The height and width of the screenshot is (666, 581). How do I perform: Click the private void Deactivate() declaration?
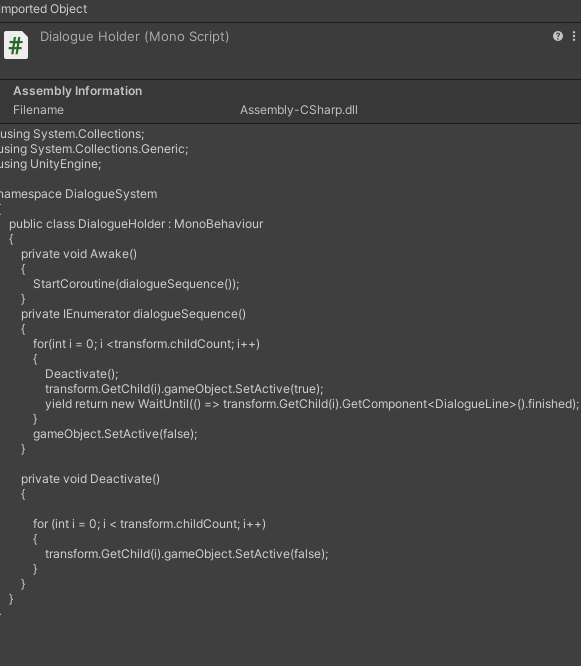point(90,479)
